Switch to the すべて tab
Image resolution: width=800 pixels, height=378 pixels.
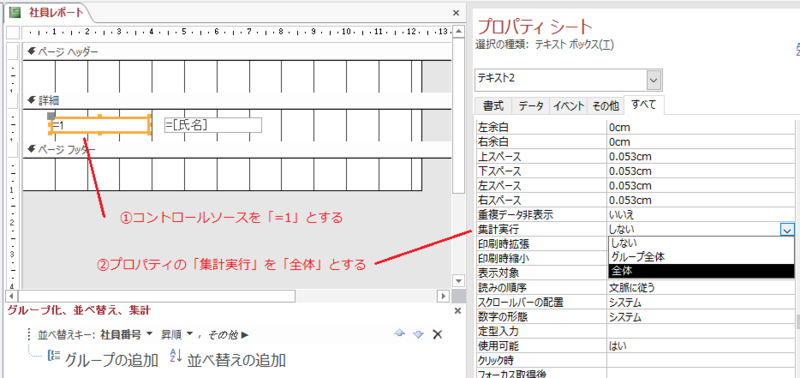click(645, 105)
